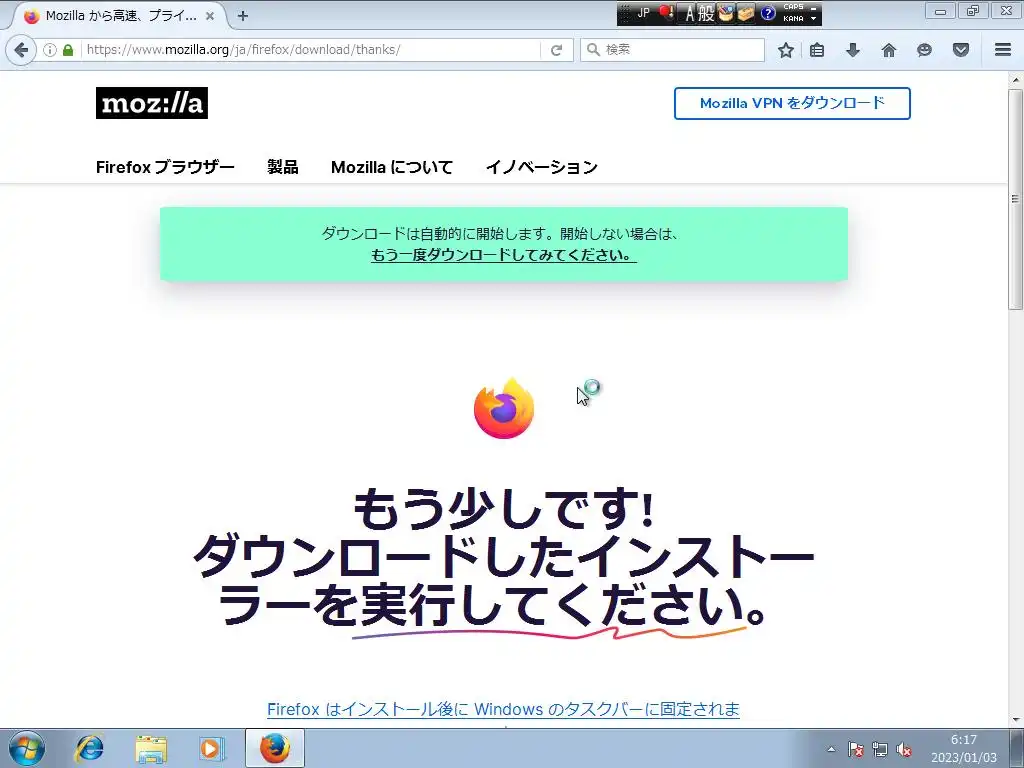Open a new tab with plus button
The width and height of the screenshot is (1024, 768).
(x=243, y=16)
